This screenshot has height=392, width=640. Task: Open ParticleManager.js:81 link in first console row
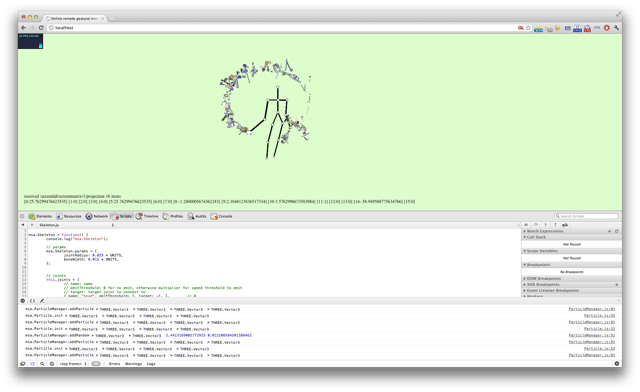592,309
